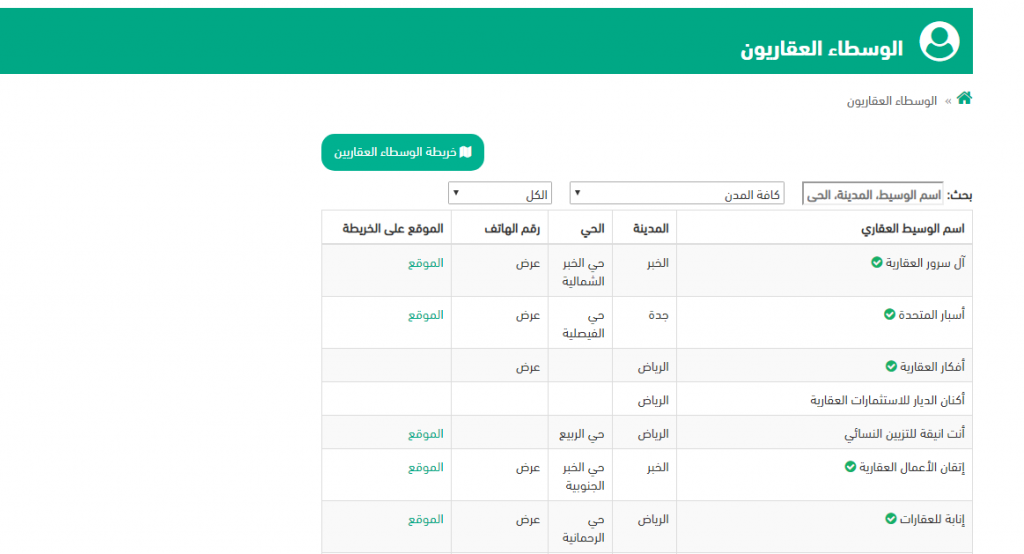Show phone عرض for آل سرور العقارية
1024x554 pixels.
(528, 263)
